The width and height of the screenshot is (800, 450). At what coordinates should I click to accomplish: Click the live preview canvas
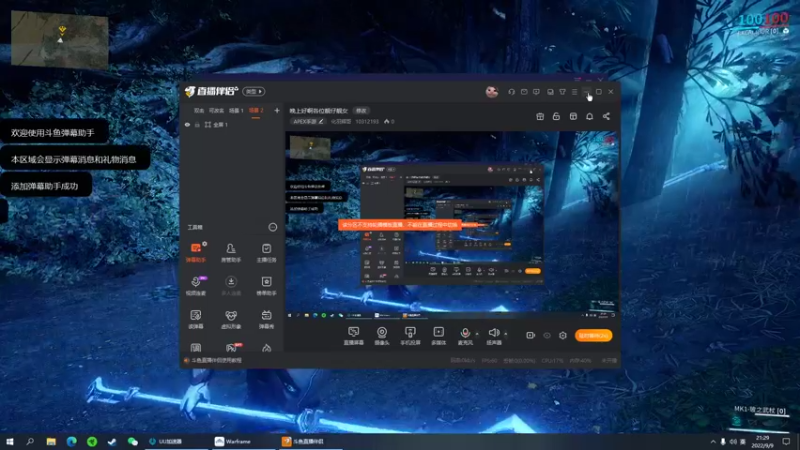pos(452,226)
